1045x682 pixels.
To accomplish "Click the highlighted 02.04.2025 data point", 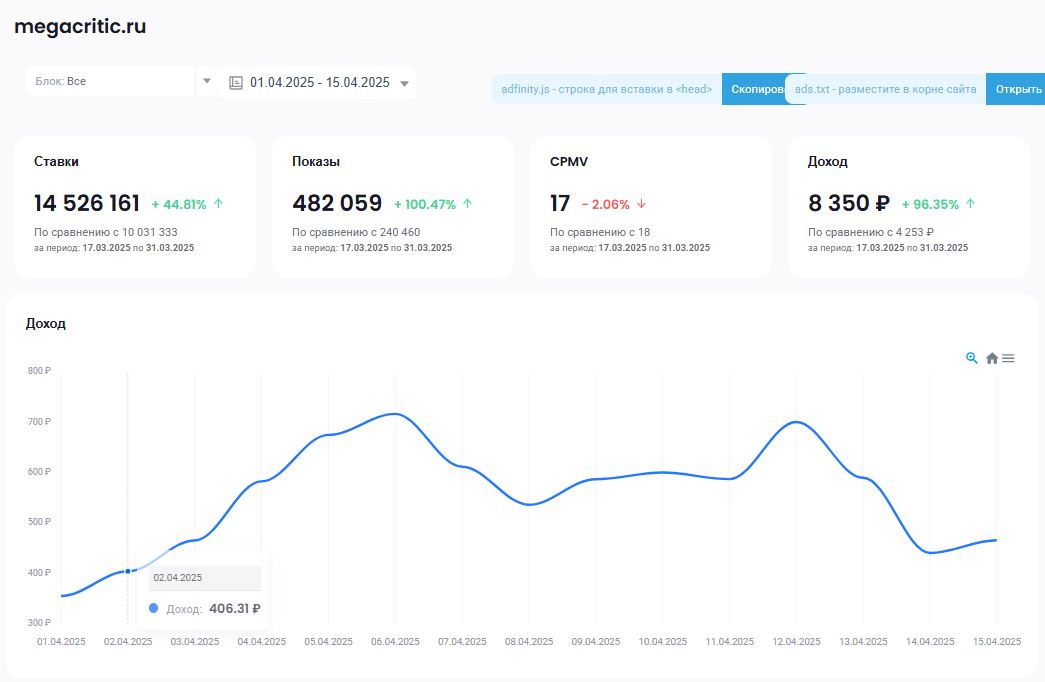I will (x=128, y=571).
